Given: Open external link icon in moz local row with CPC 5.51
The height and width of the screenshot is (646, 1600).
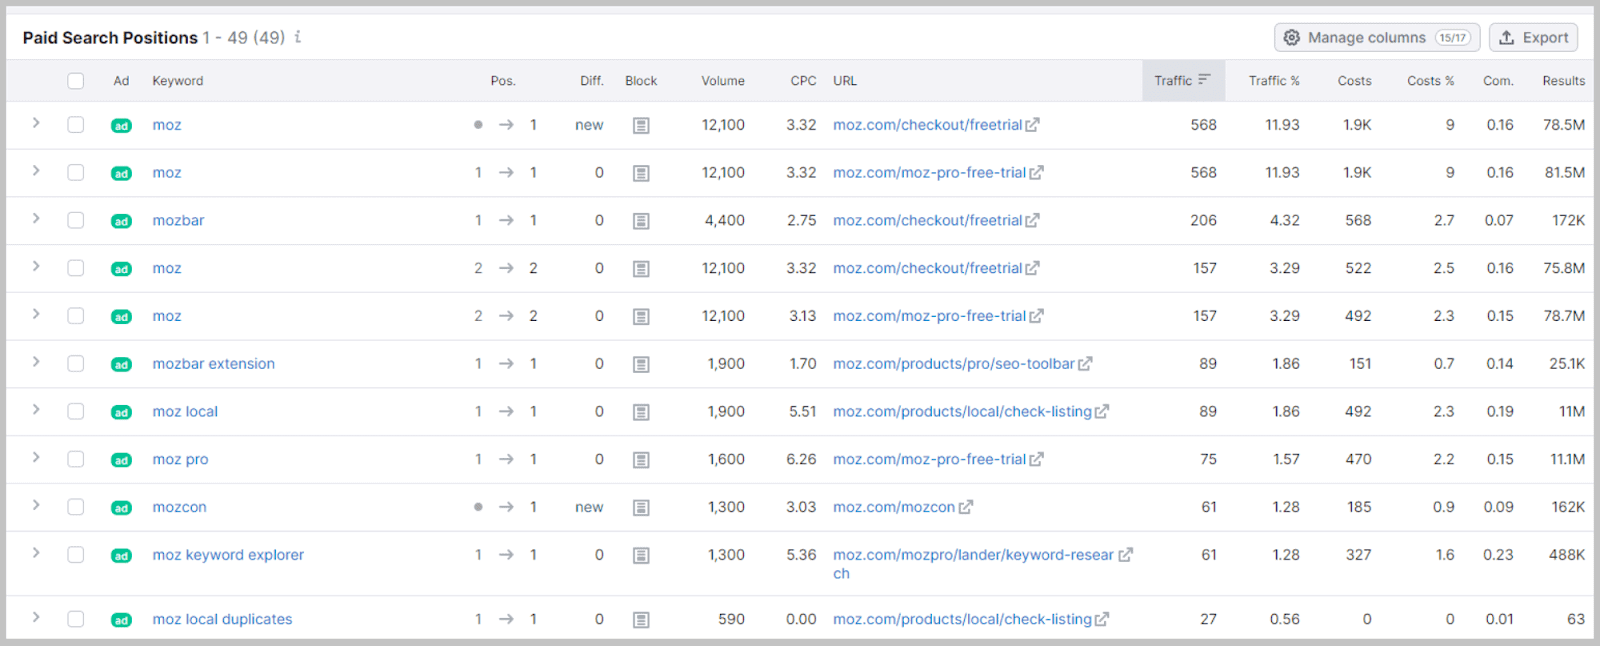Looking at the screenshot, I should click(x=1102, y=412).
